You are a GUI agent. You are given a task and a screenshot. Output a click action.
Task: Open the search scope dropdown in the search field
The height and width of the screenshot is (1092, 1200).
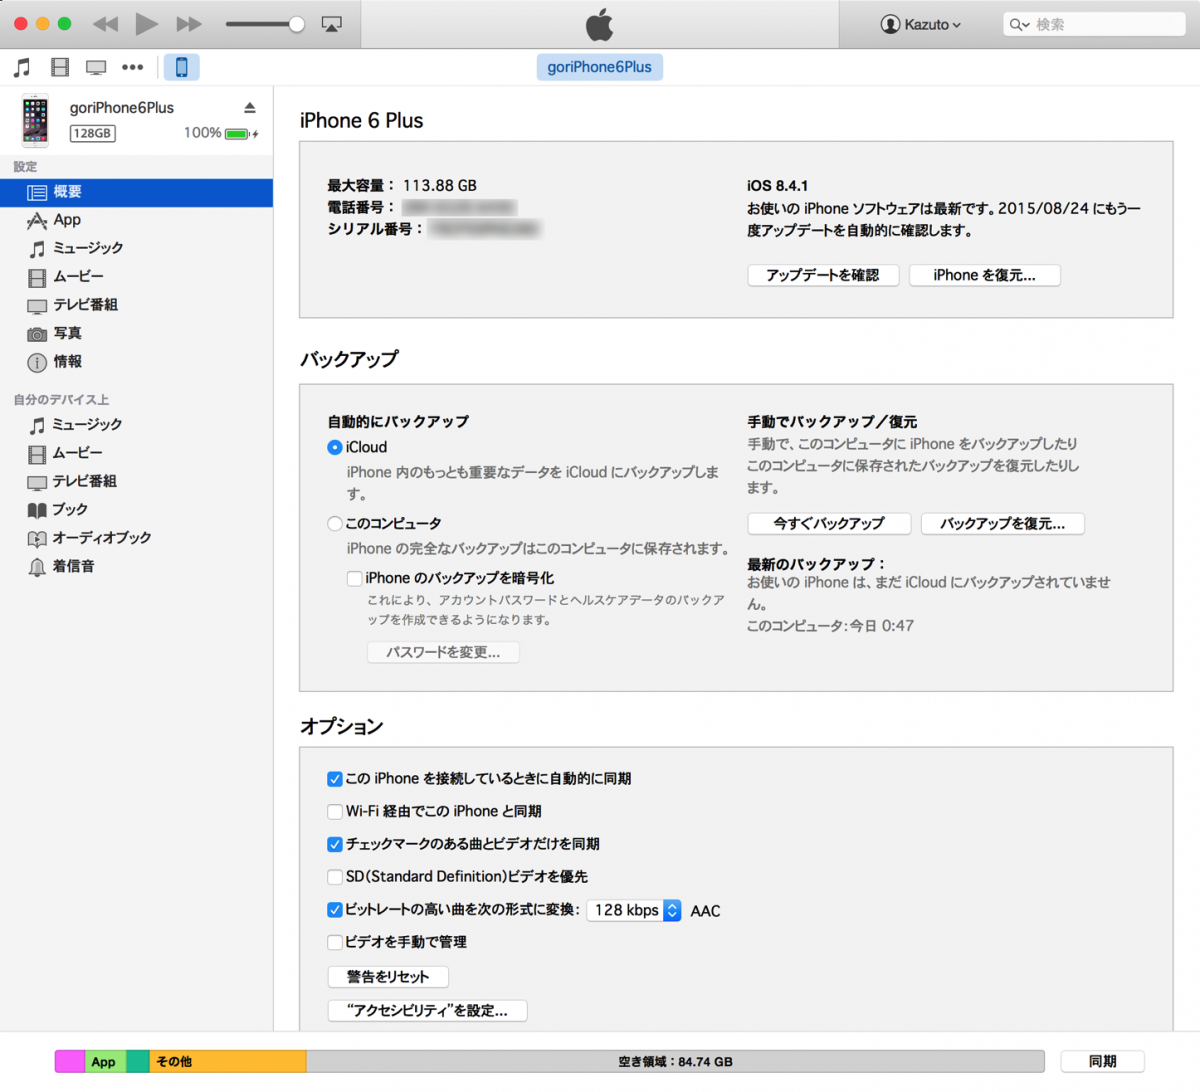point(1018,24)
